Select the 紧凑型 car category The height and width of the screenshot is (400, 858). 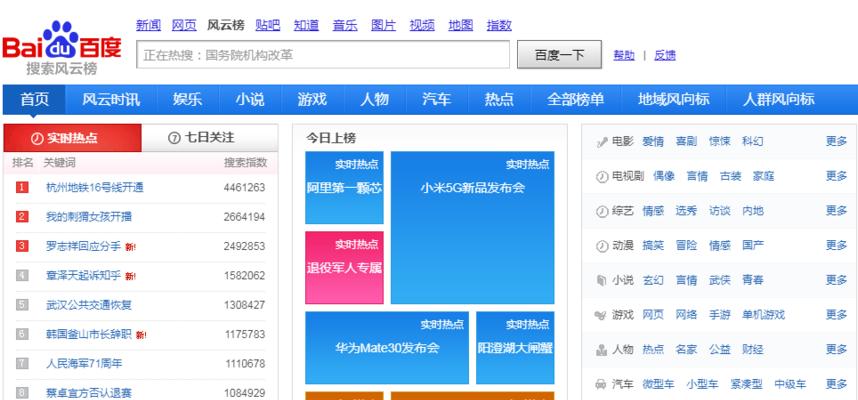(746, 384)
